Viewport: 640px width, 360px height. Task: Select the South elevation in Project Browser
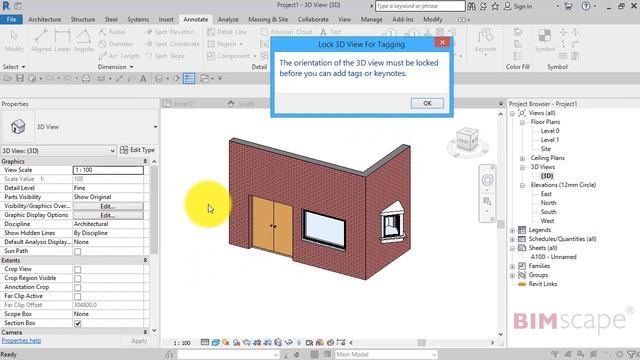548,212
